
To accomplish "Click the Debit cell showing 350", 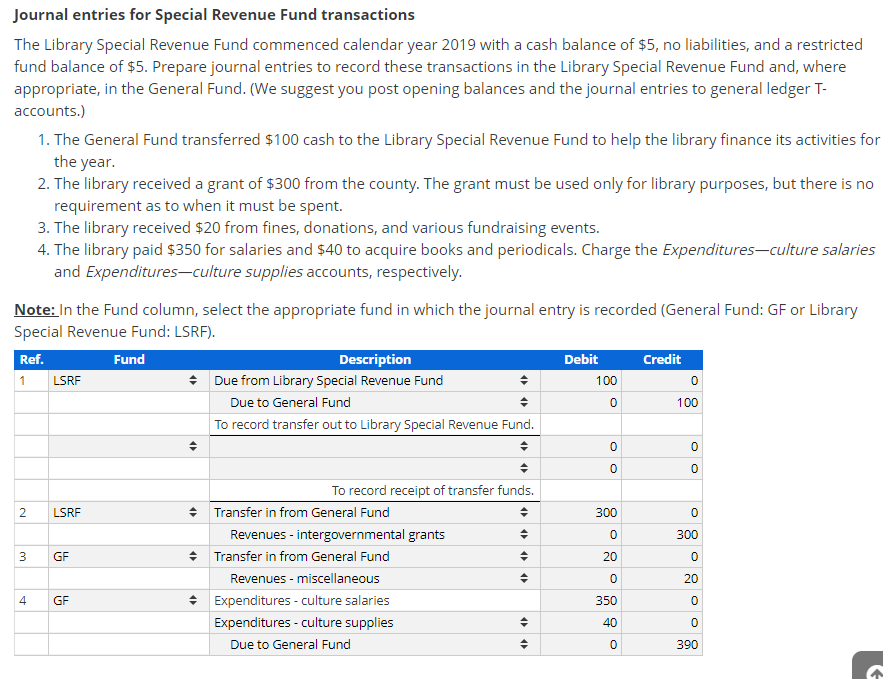I will (x=581, y=600).
